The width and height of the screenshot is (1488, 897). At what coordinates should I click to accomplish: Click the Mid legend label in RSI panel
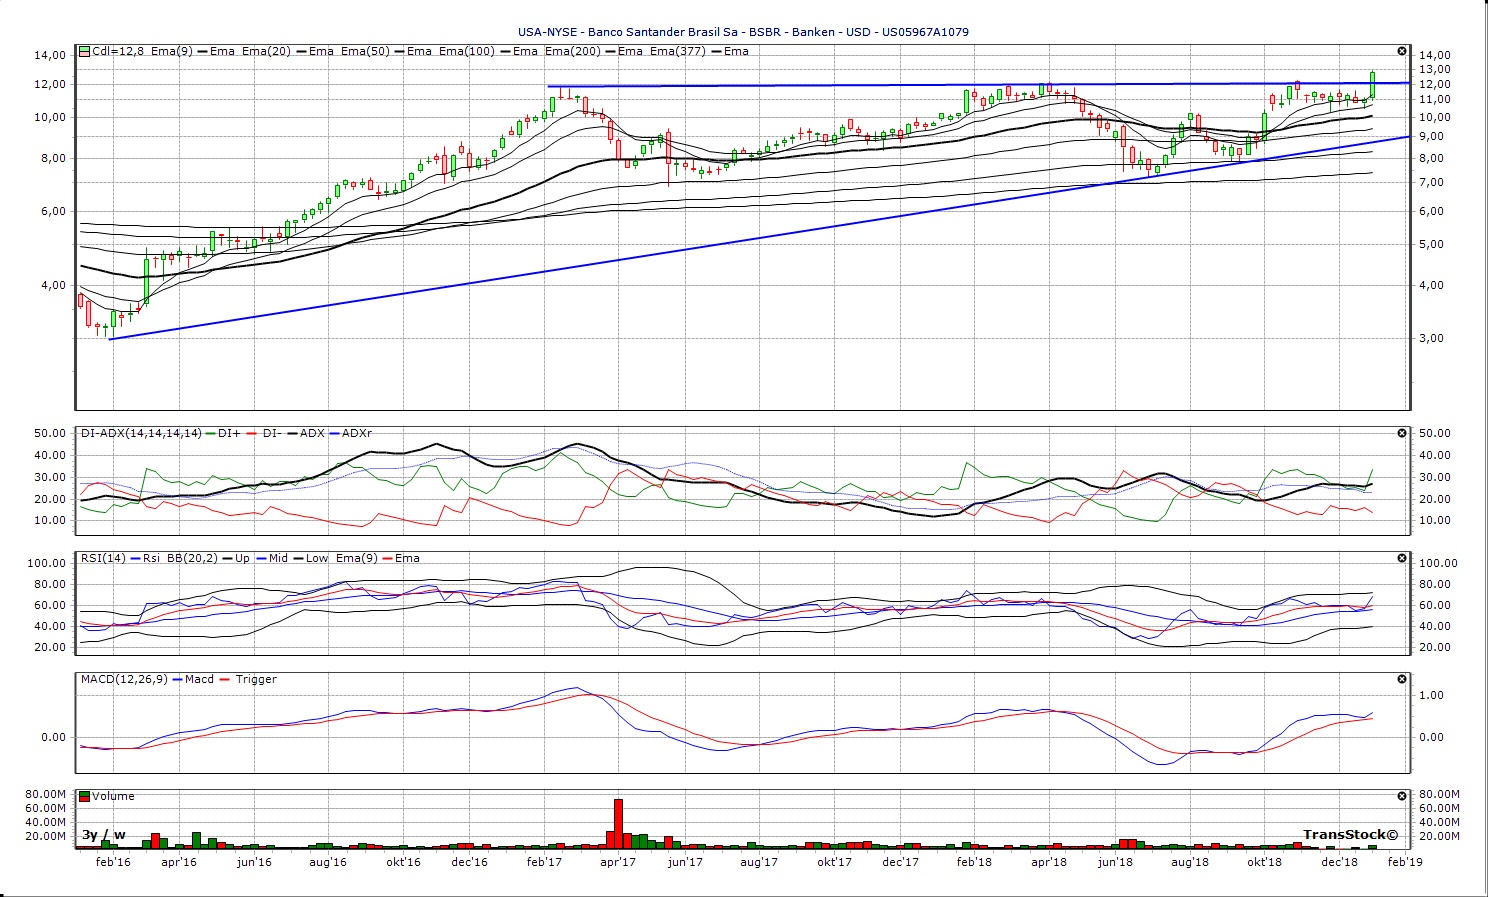click(x=278, y=558)
